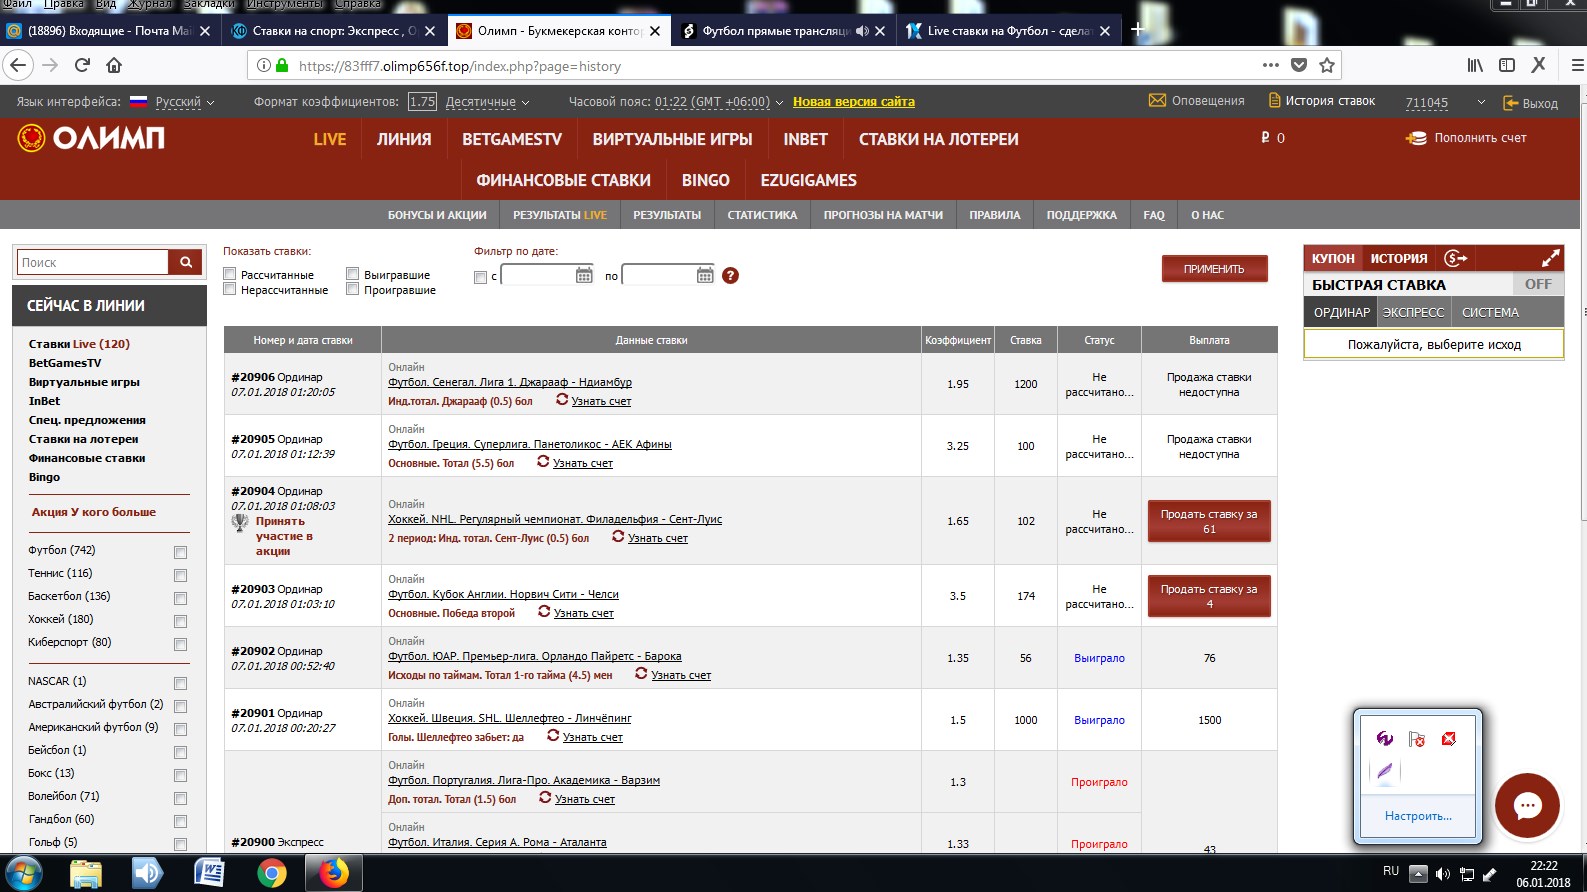Tick the Баскетбол (136) sport checkbox
Screen dimensions: 1587x892
180,598
